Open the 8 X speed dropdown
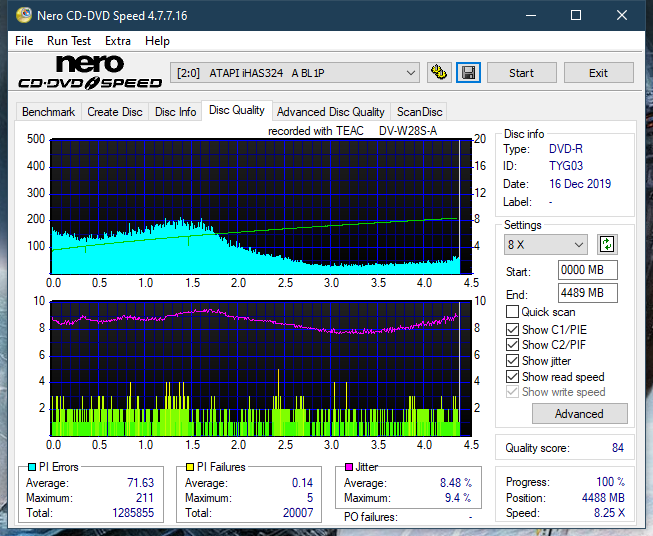The image size is (653, 536). [546, 244]
